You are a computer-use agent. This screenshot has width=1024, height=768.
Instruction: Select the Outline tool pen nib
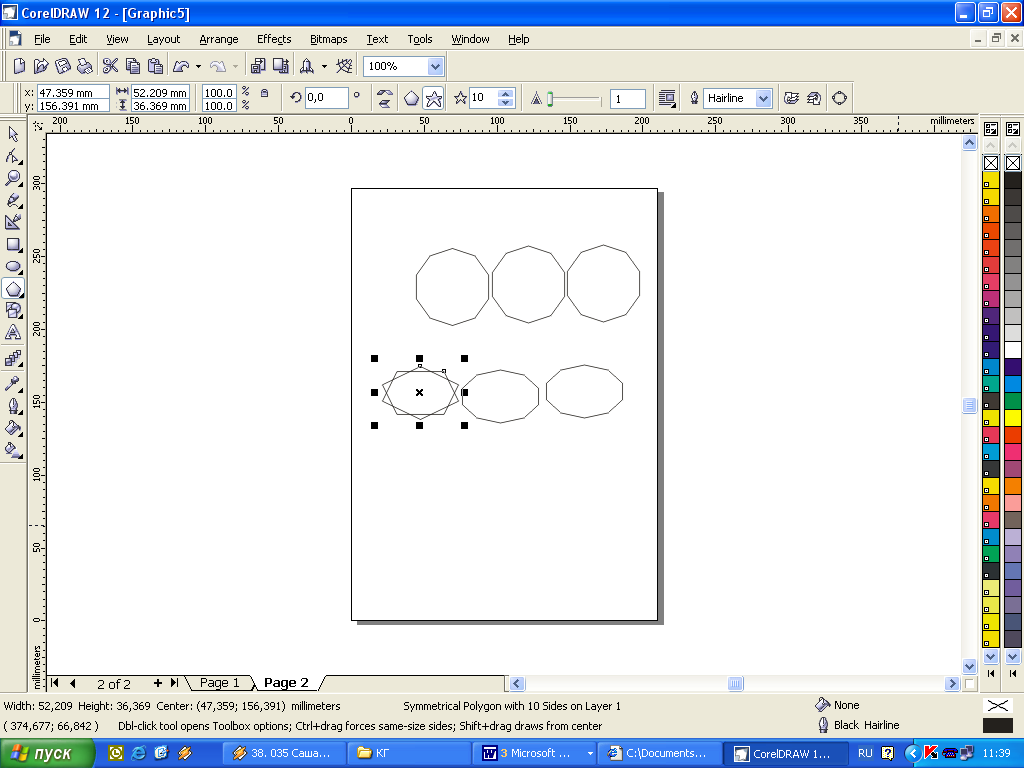pyautogui.click(x=13, y=406)
